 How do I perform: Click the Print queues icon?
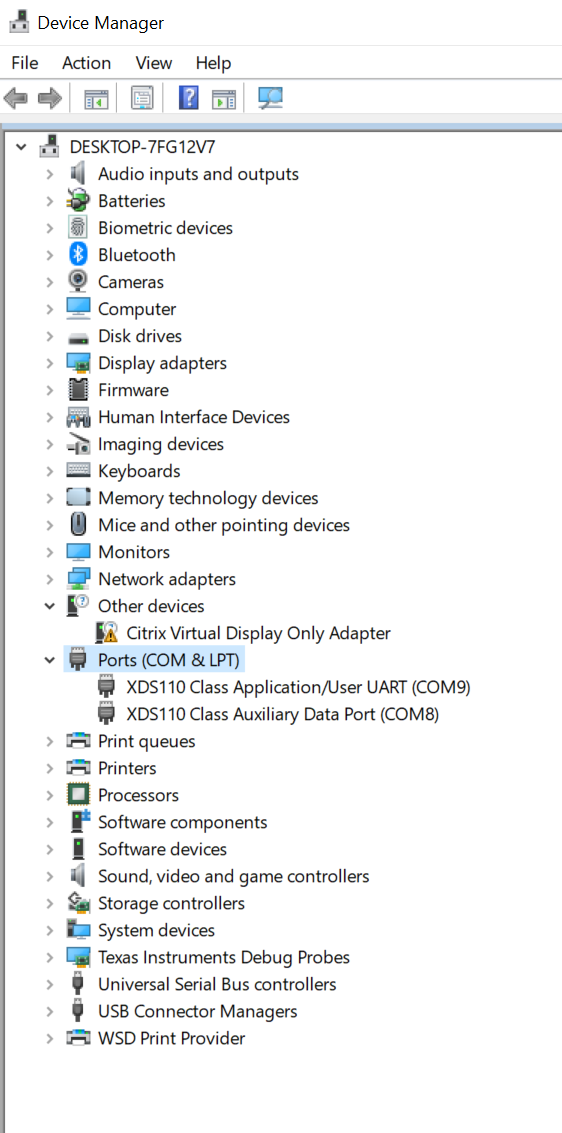[78, 741]
